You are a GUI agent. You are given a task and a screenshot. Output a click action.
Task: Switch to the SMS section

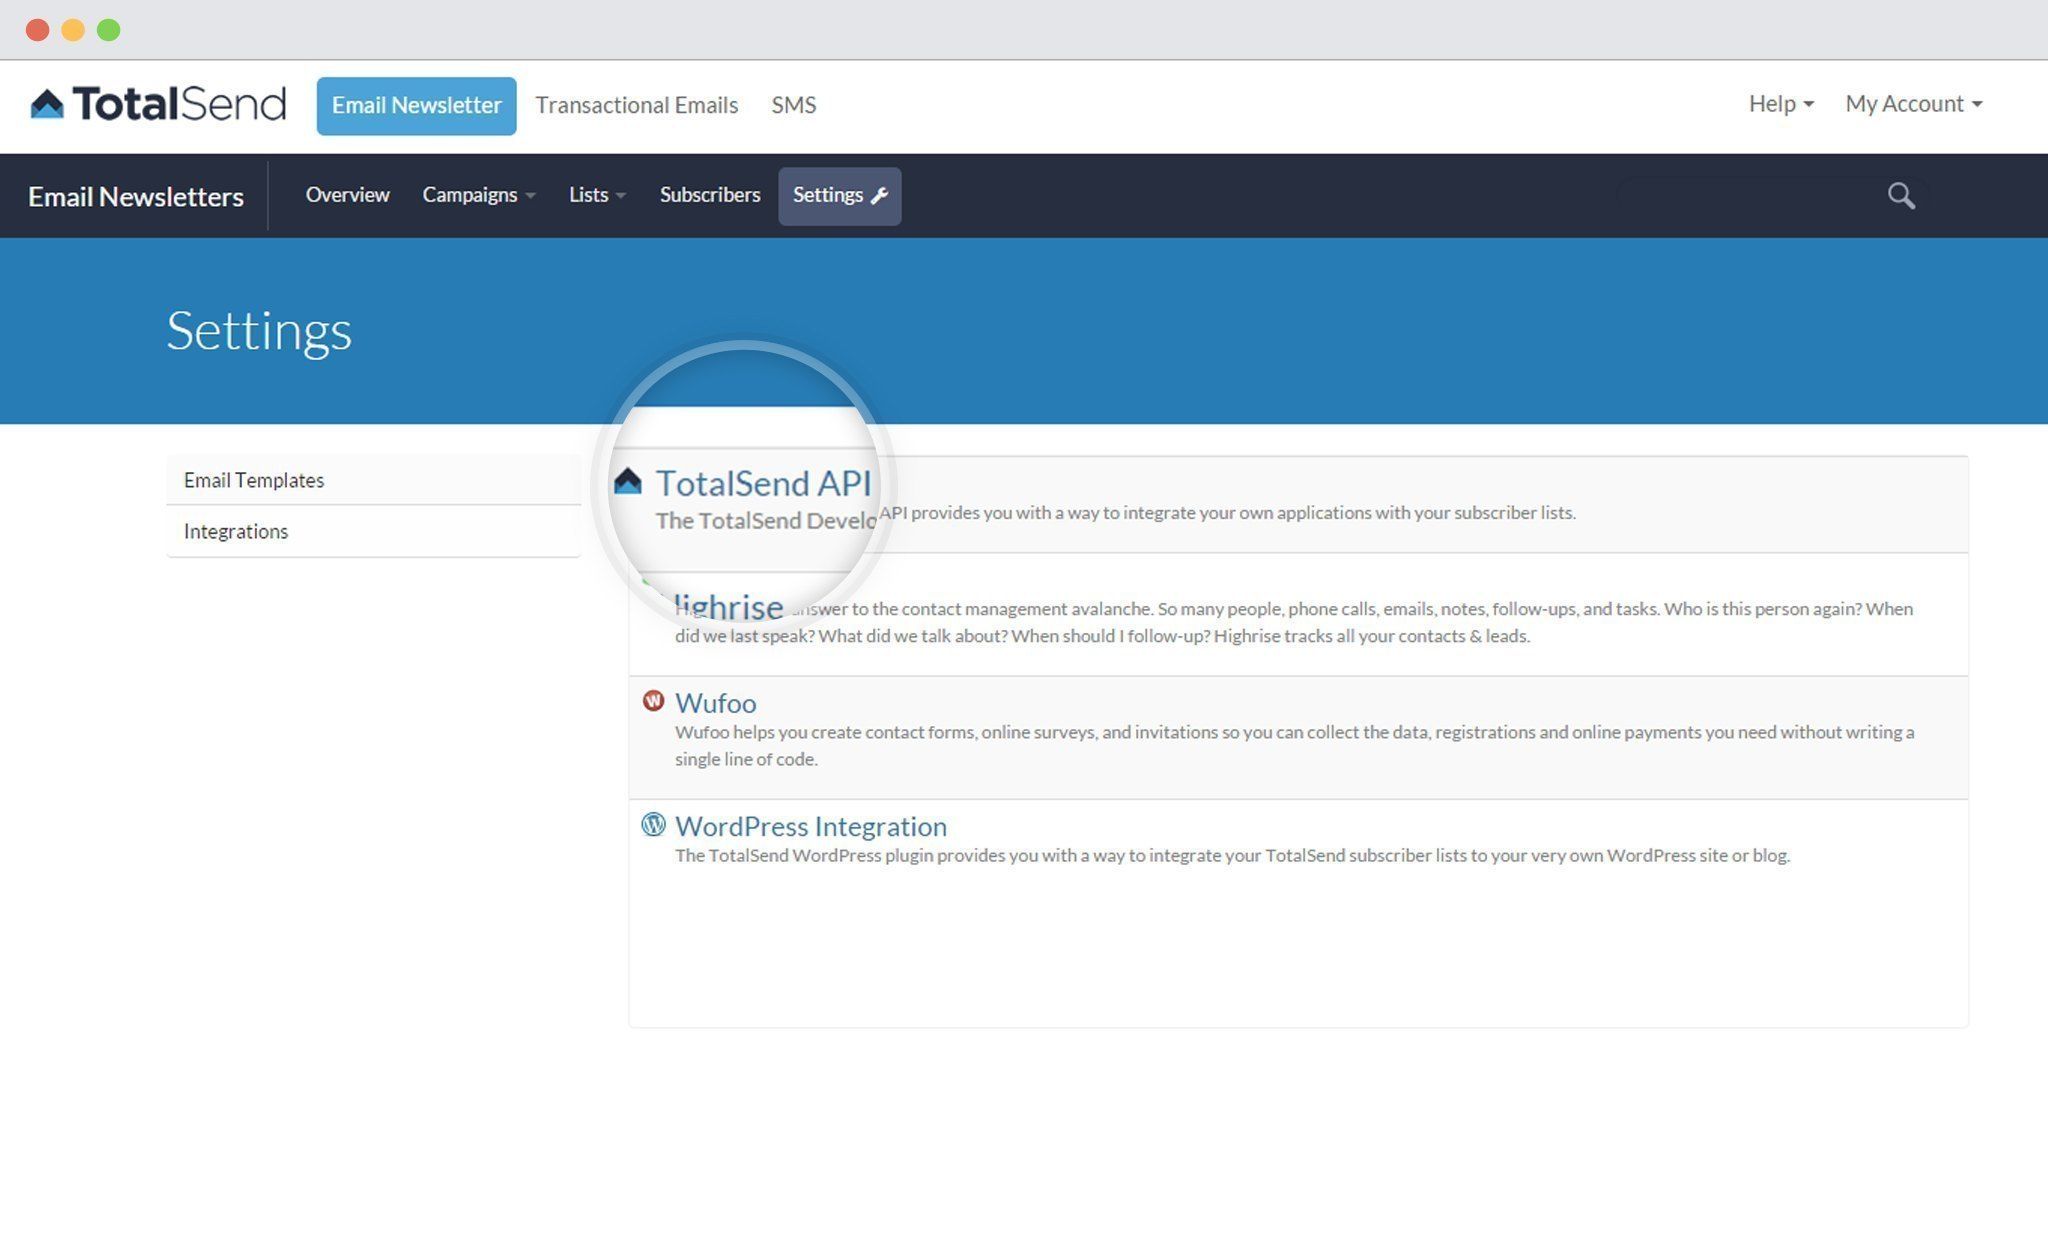pos(793,105)
